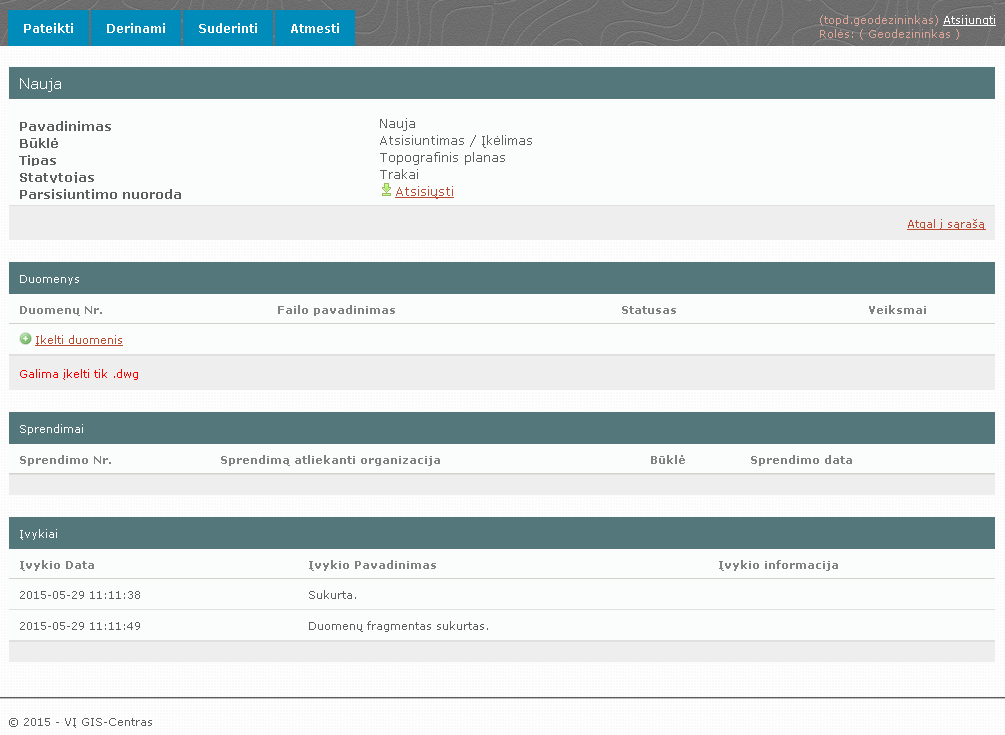This screenshot has width=1005, height=735.
Task: Switch to the Derinami tab
Action: point(137,28)
